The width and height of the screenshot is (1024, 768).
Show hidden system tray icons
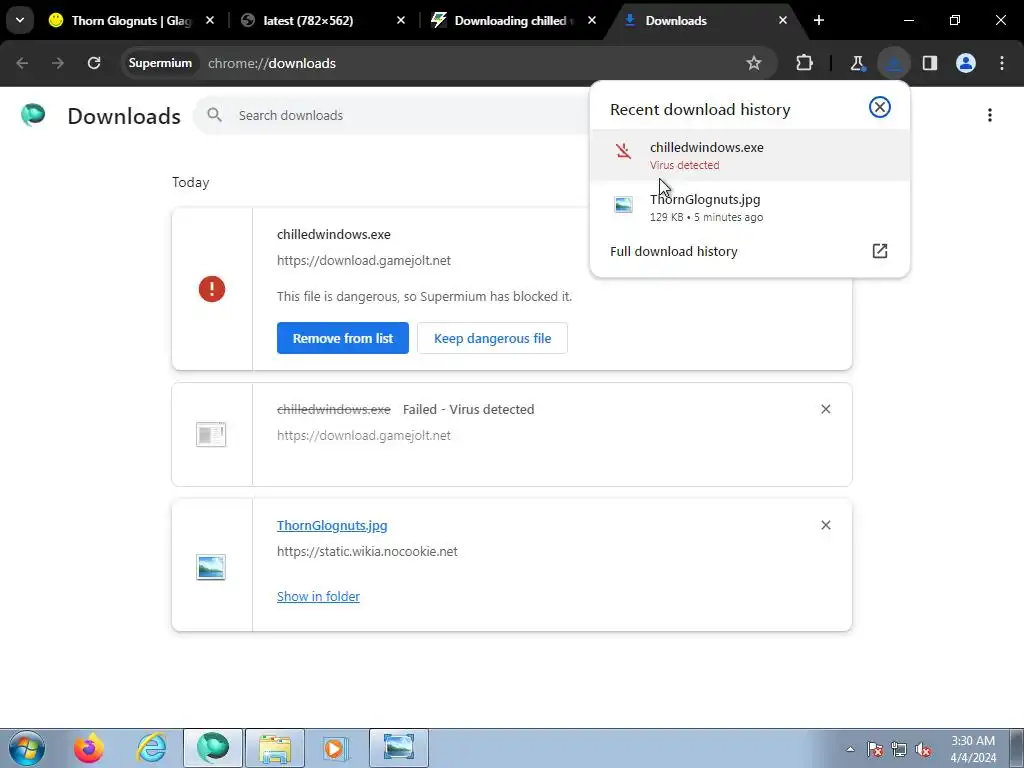coord(850,749)
